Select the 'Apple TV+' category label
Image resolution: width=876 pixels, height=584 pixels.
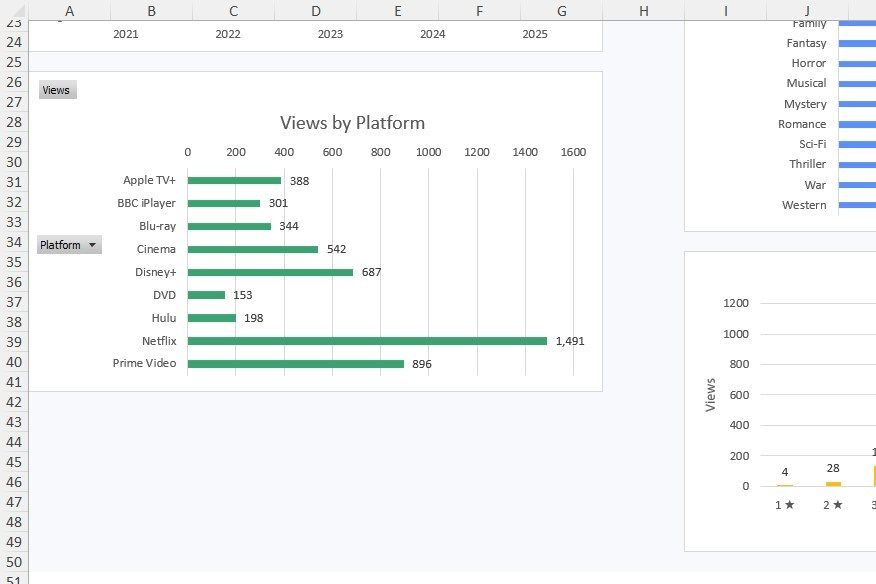coord(149,180)
